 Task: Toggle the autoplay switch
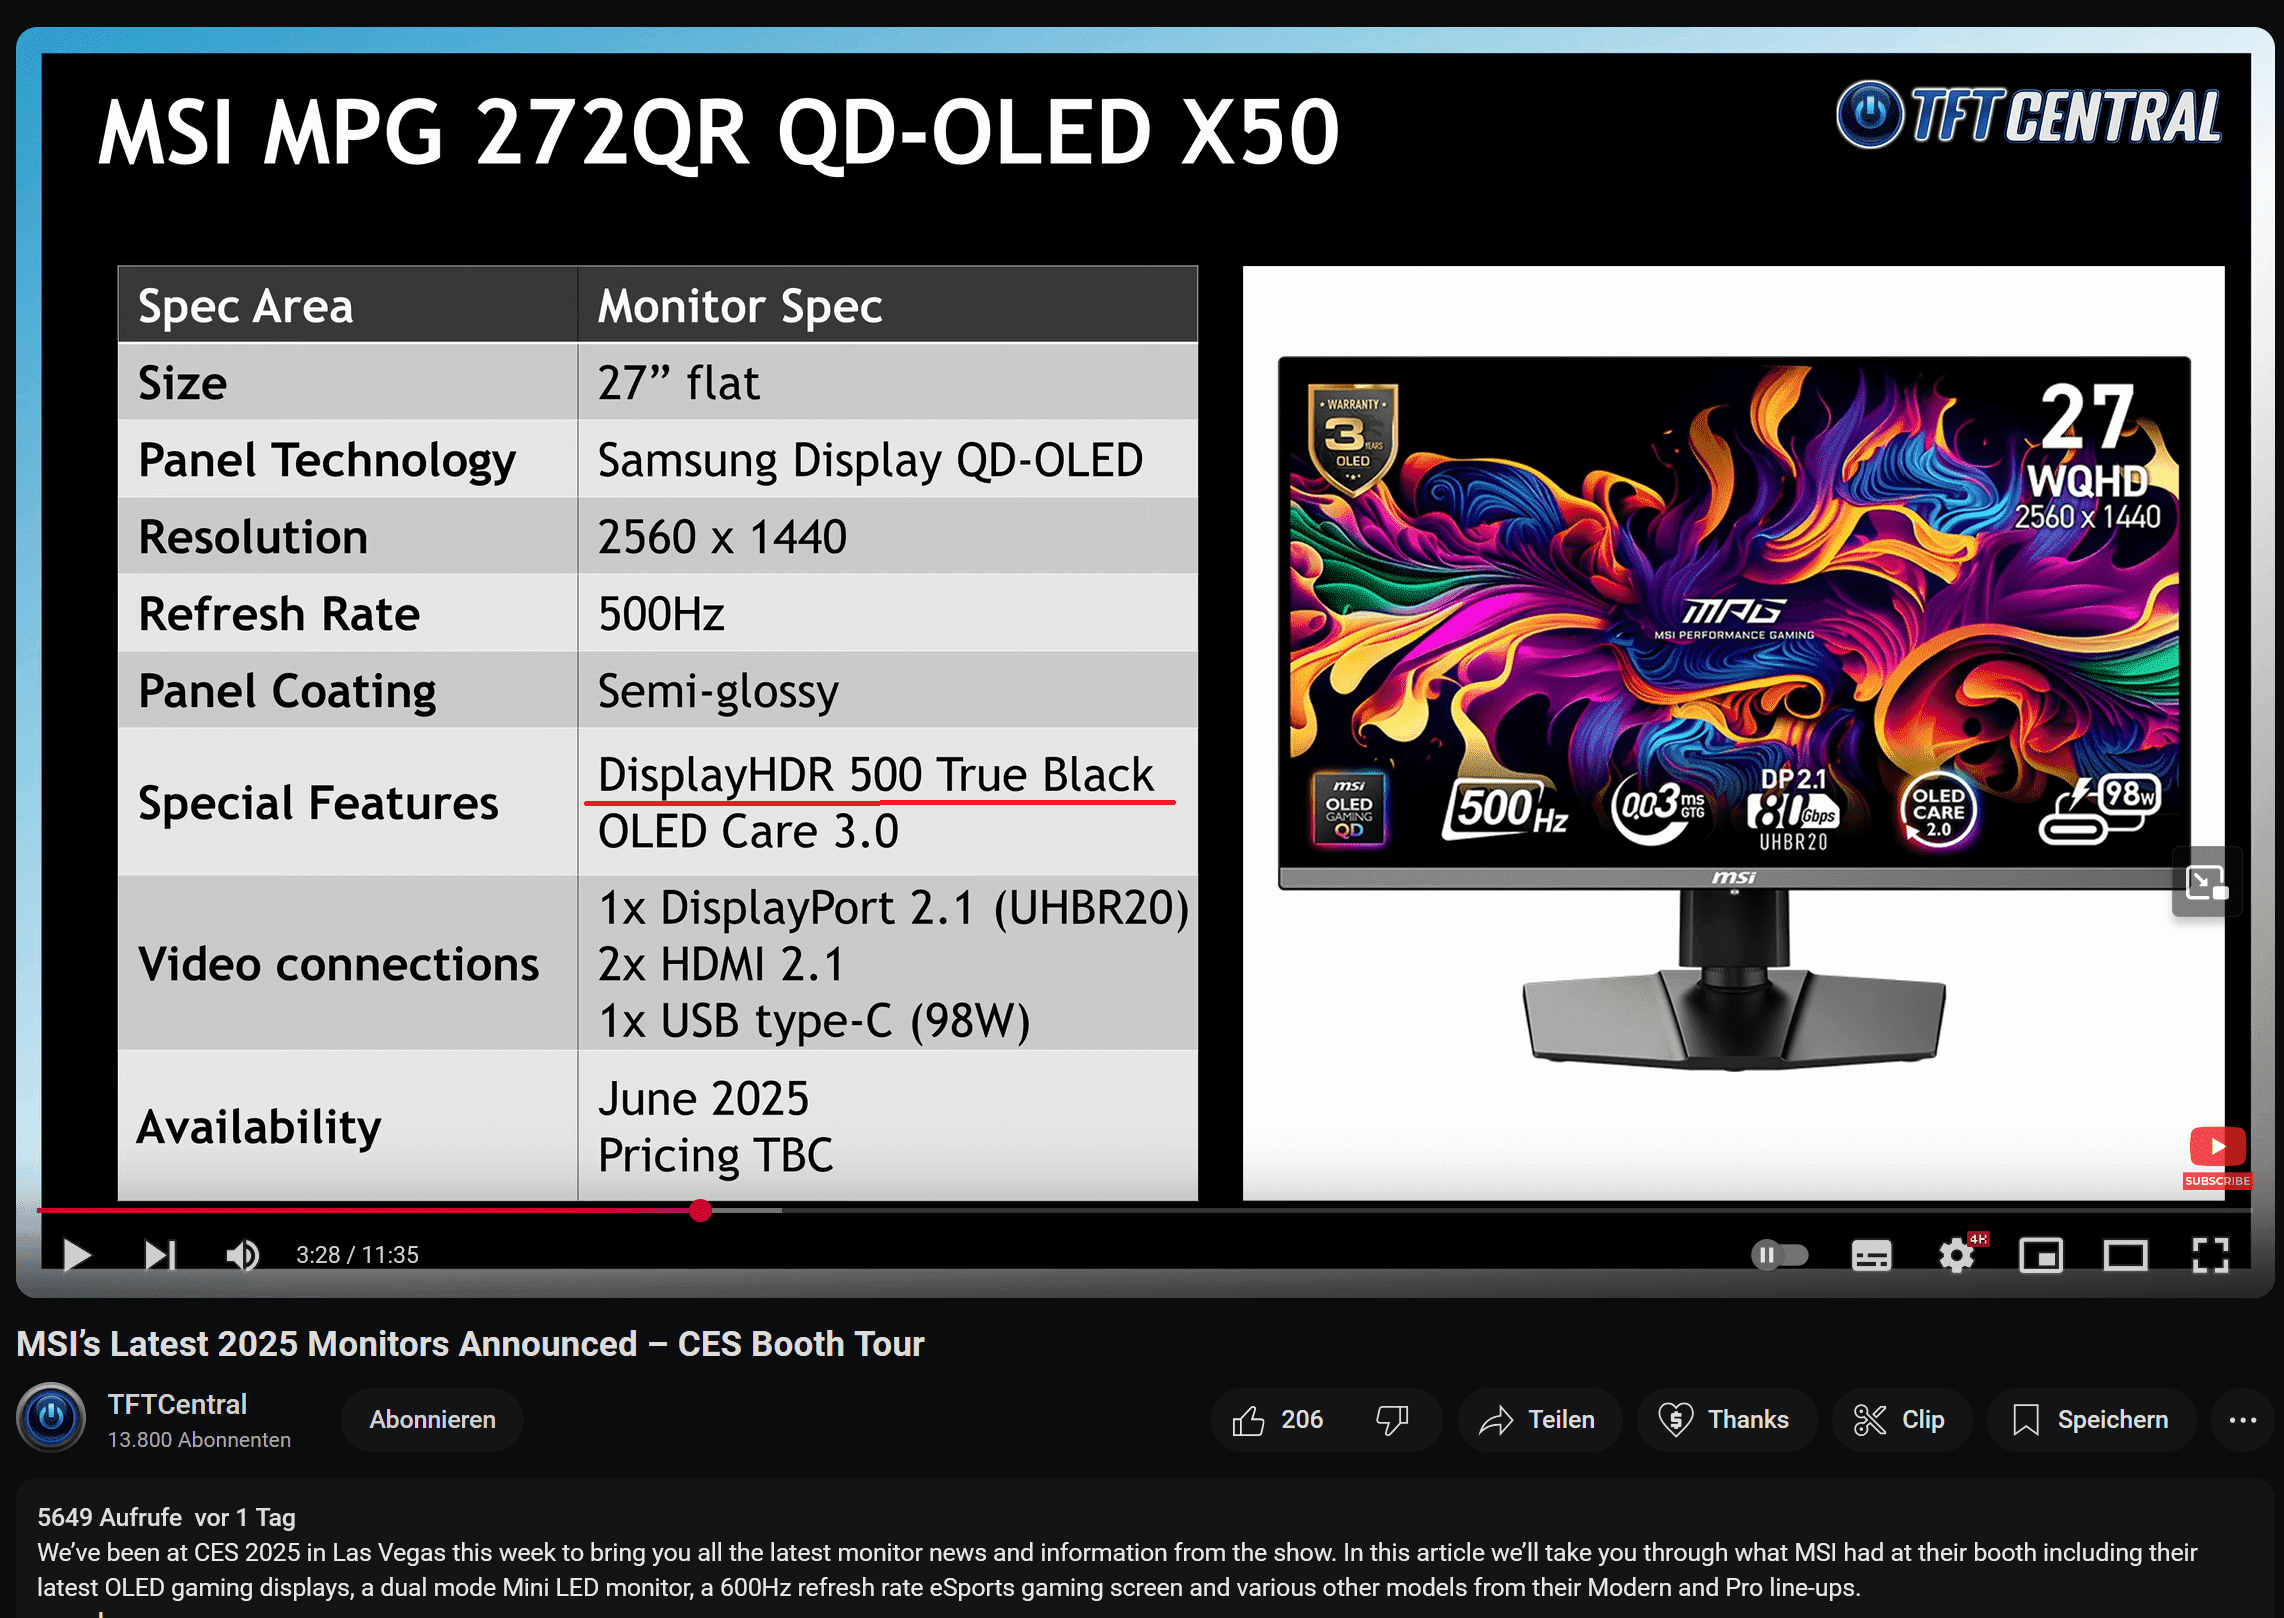click(x=1779, y=1254)
